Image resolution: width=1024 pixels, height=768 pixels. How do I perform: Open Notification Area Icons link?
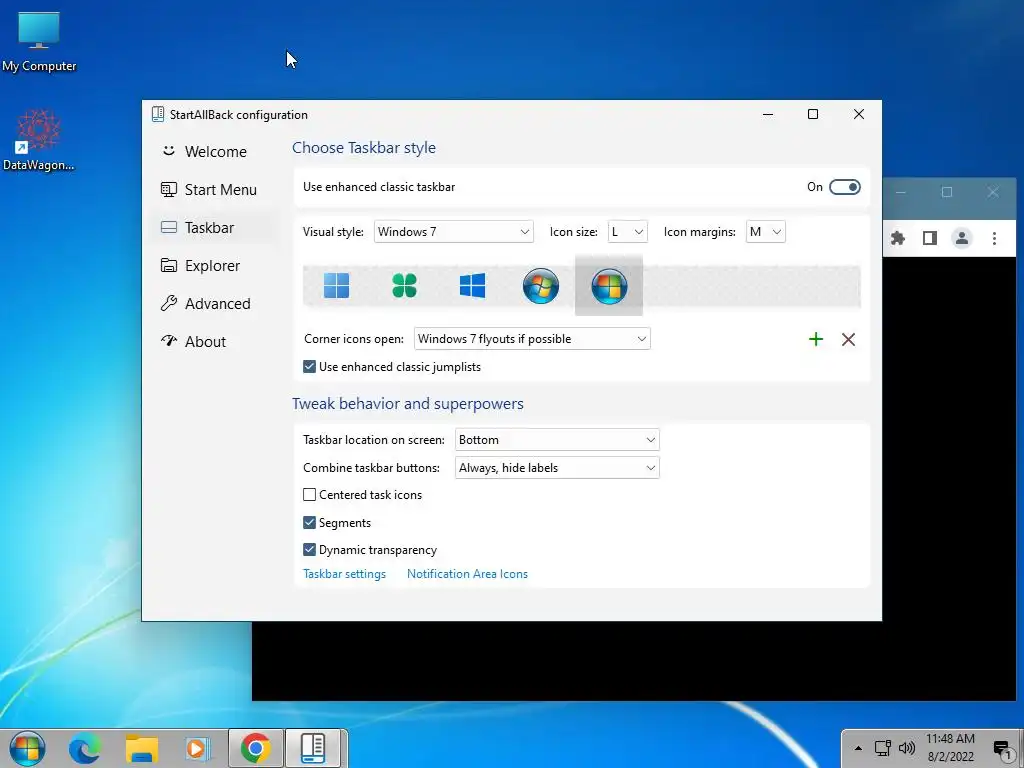click(467, 574)
